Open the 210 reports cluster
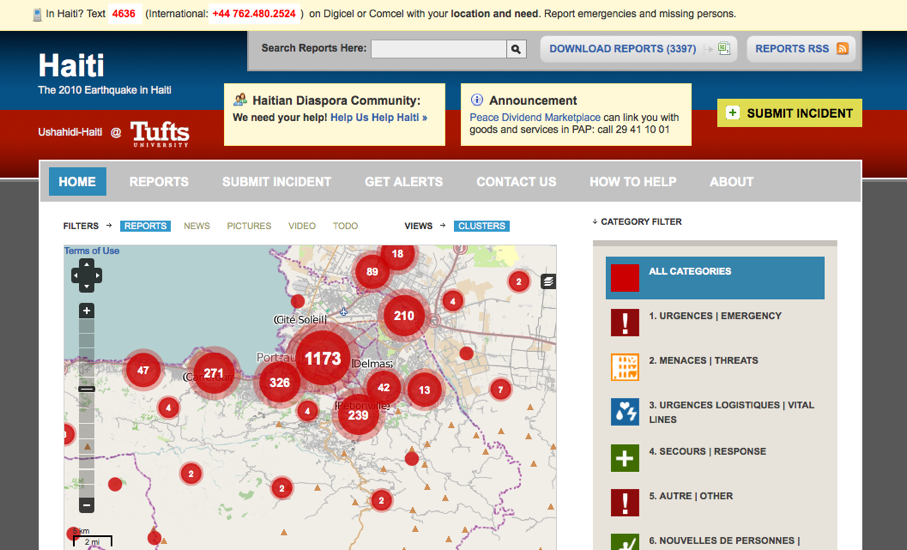This screenshot has height=550, width=907. (404, 316)
